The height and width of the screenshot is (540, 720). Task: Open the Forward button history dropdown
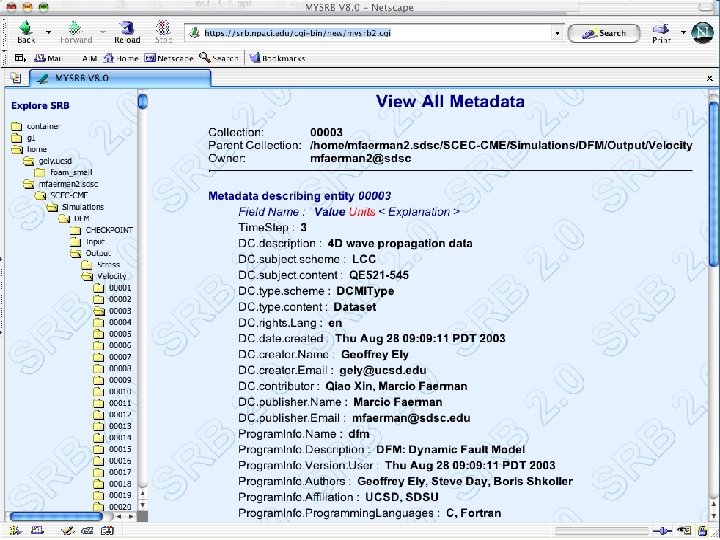pos(103,32)
